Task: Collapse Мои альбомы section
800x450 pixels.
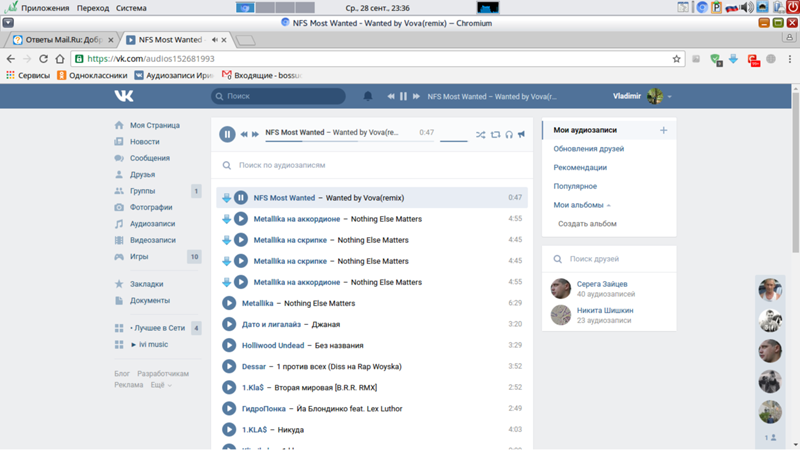Action: click(582, 205)
